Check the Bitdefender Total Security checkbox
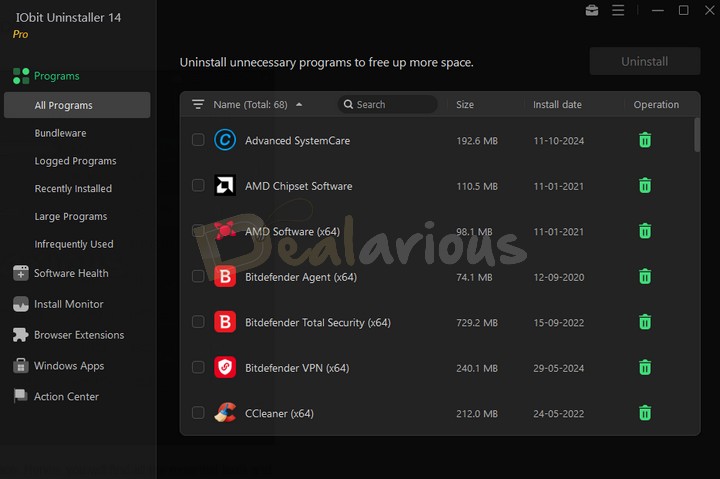Viewport: 720px width, 479px height. [198, 321]
